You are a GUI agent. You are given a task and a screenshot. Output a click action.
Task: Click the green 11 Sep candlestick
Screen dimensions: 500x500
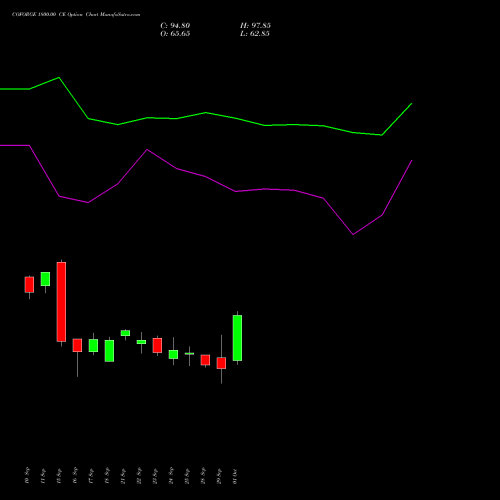tap(45, 279)
